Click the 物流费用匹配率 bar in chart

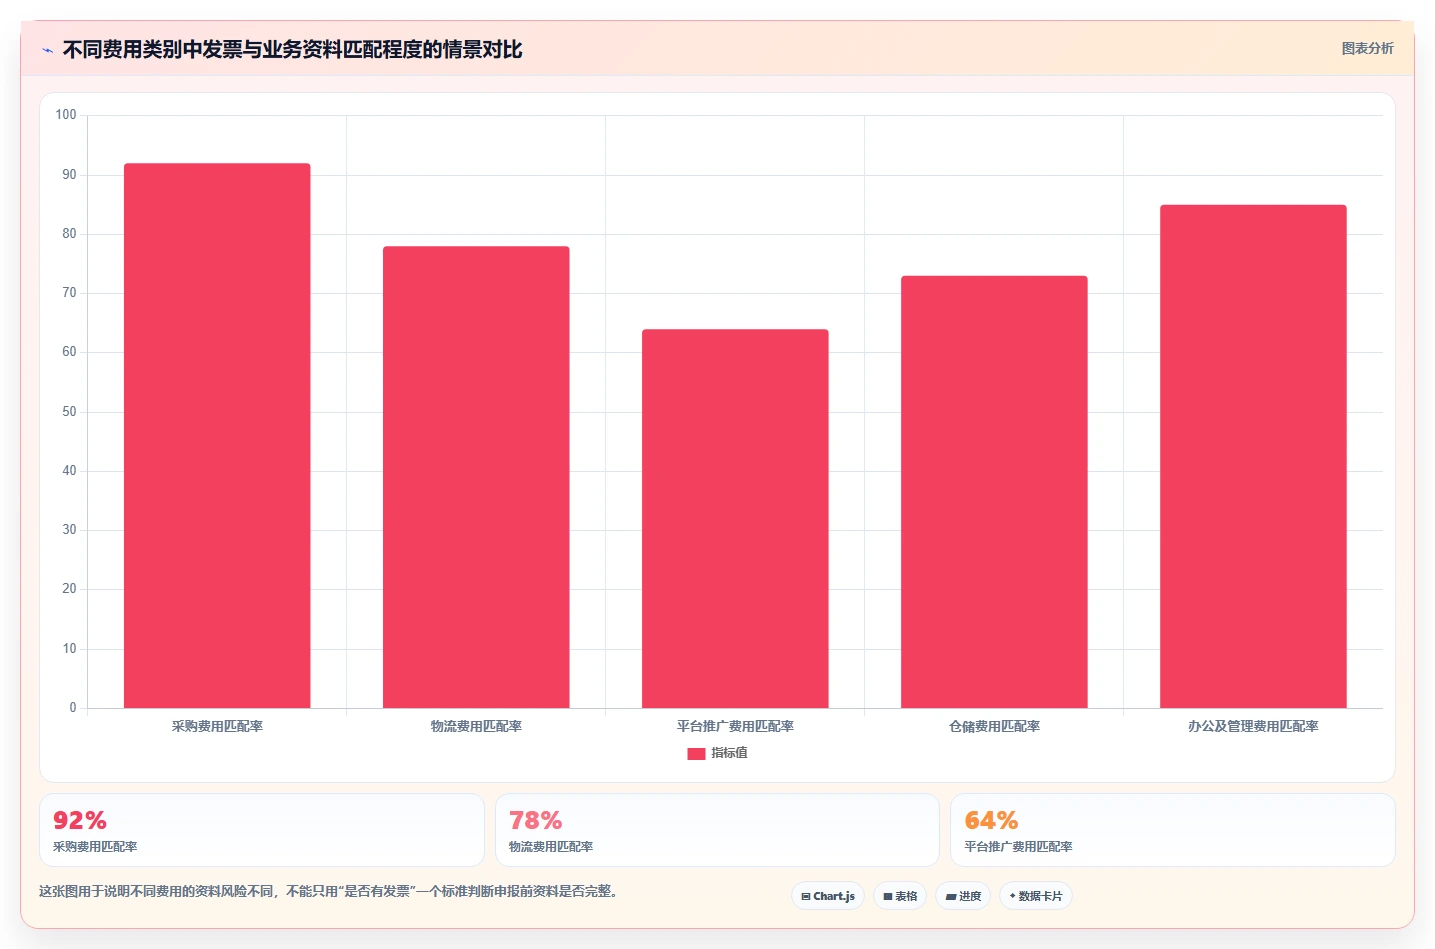point(476,477)
